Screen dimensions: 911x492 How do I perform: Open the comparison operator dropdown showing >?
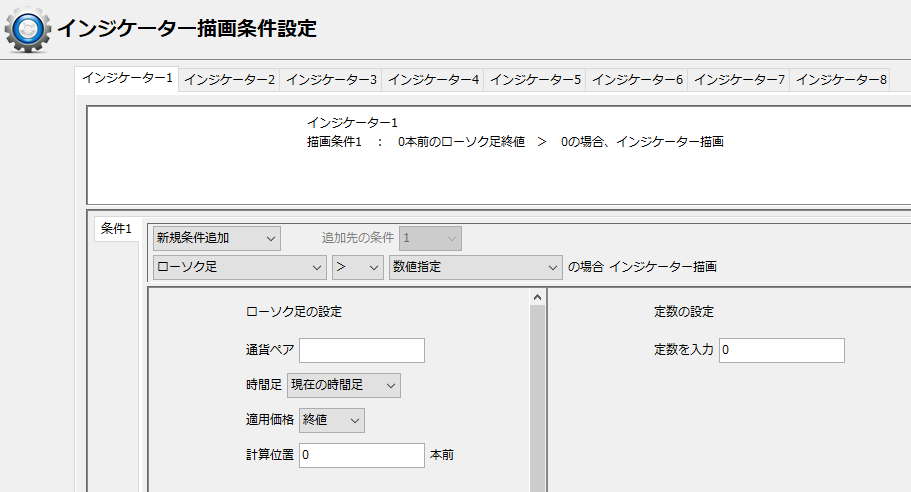pos(357,267)
